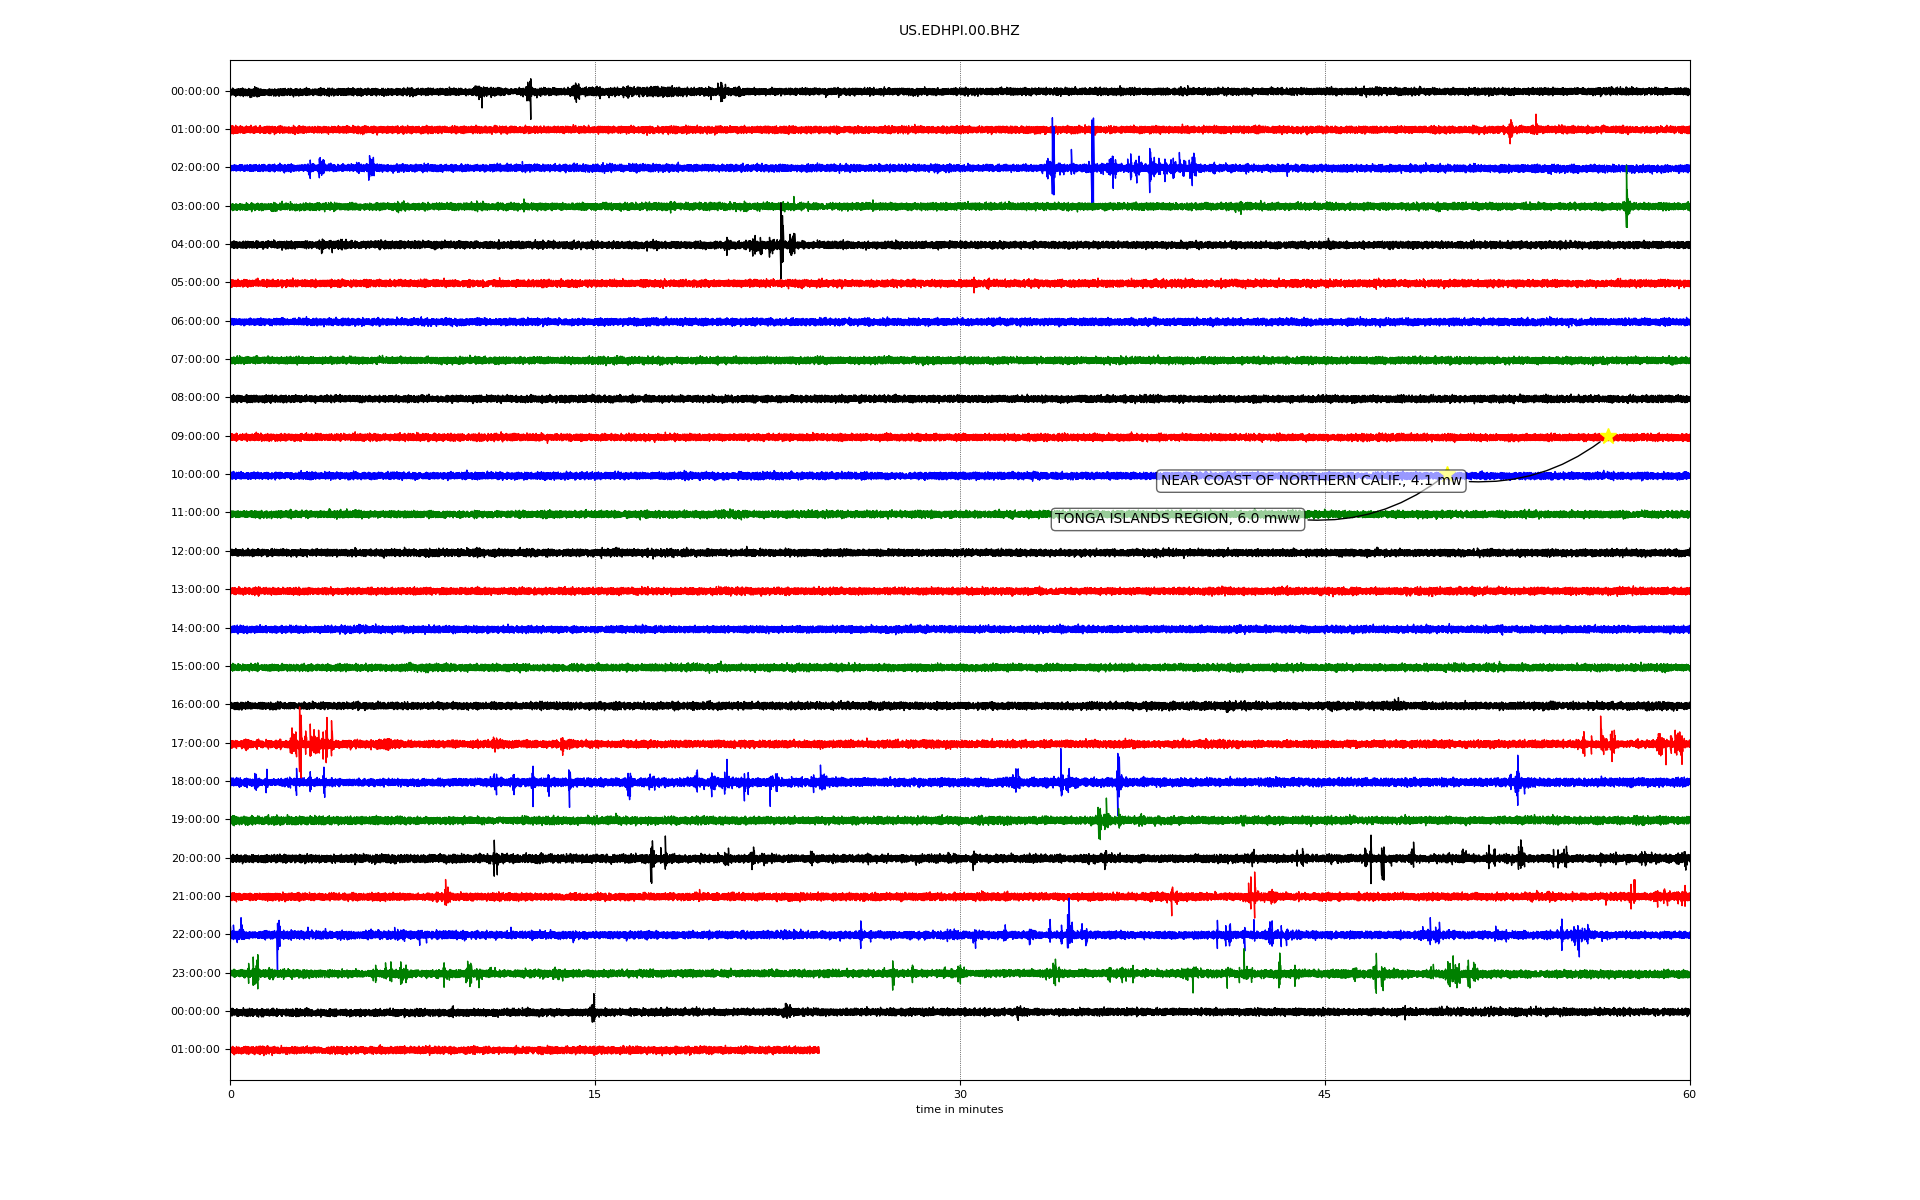The height and width of the screenshot is (1200, 1920).
Task: Click the yellow star marker on 09:00 trace
Action: 1607,436
